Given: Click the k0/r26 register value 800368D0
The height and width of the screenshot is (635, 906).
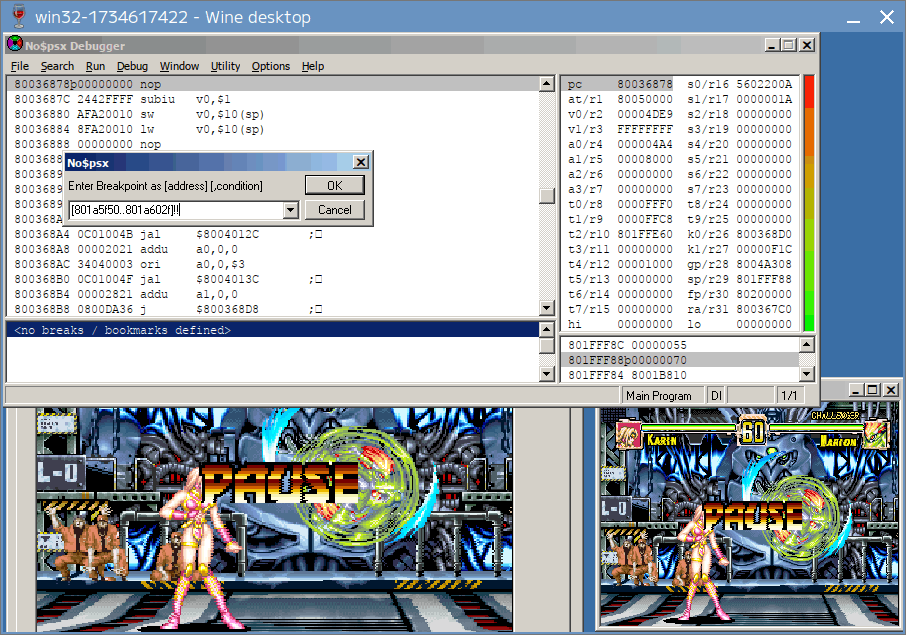Looking at the screenshot, I should 764,234.
